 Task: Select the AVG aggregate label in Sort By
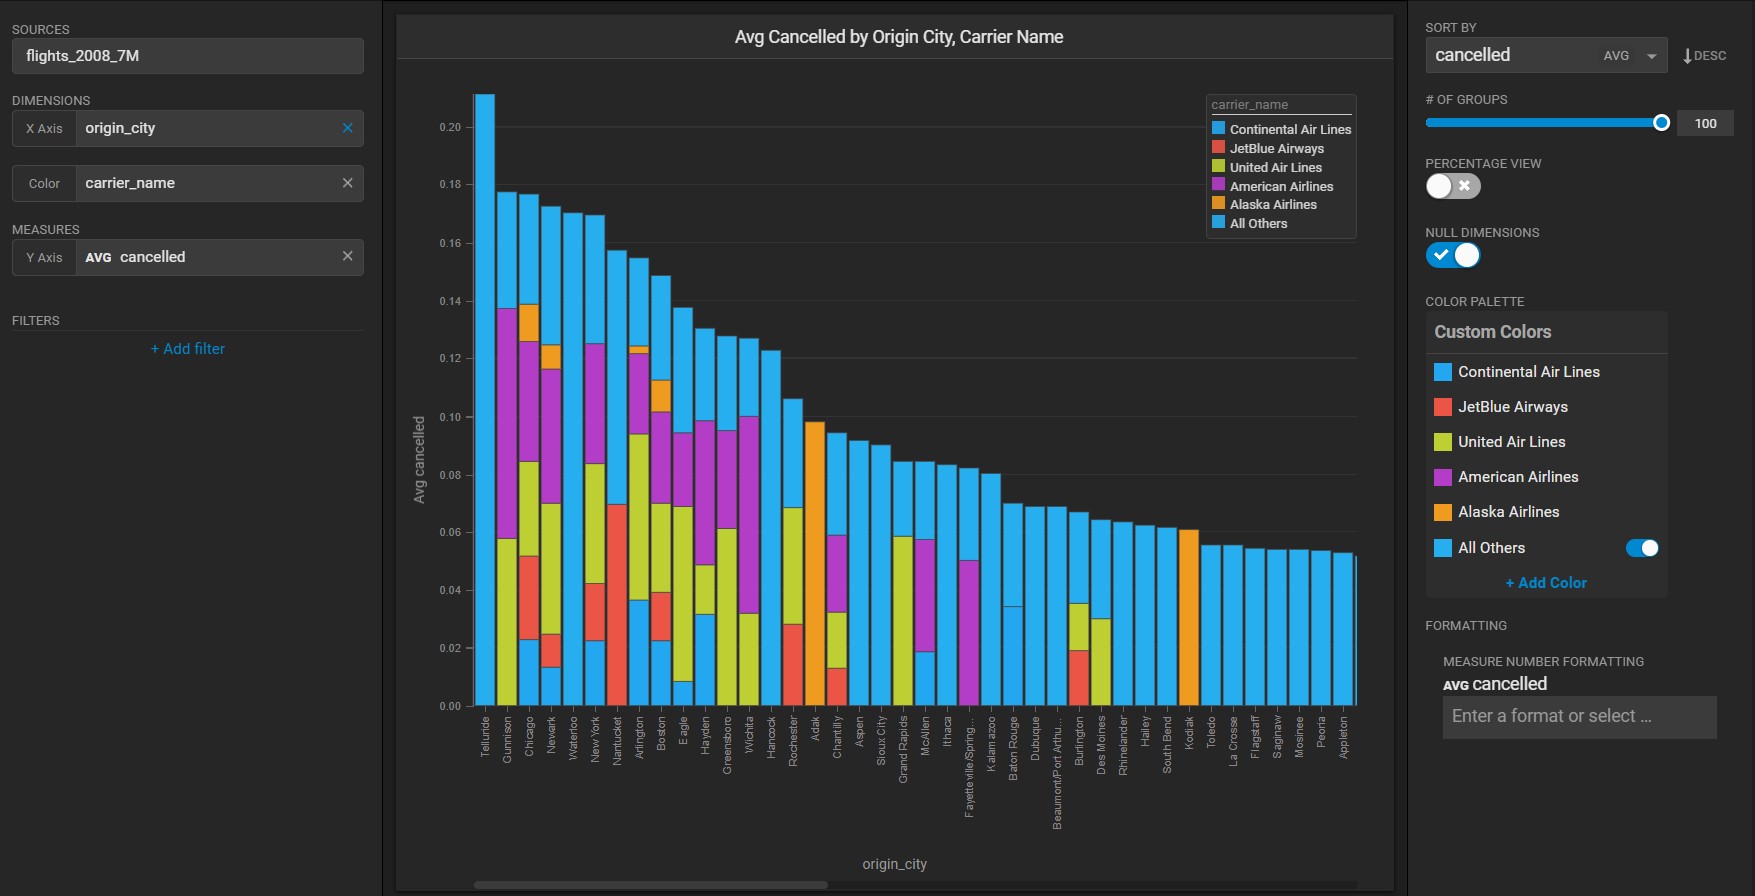pyautogui.click(x=1616, y=56)
